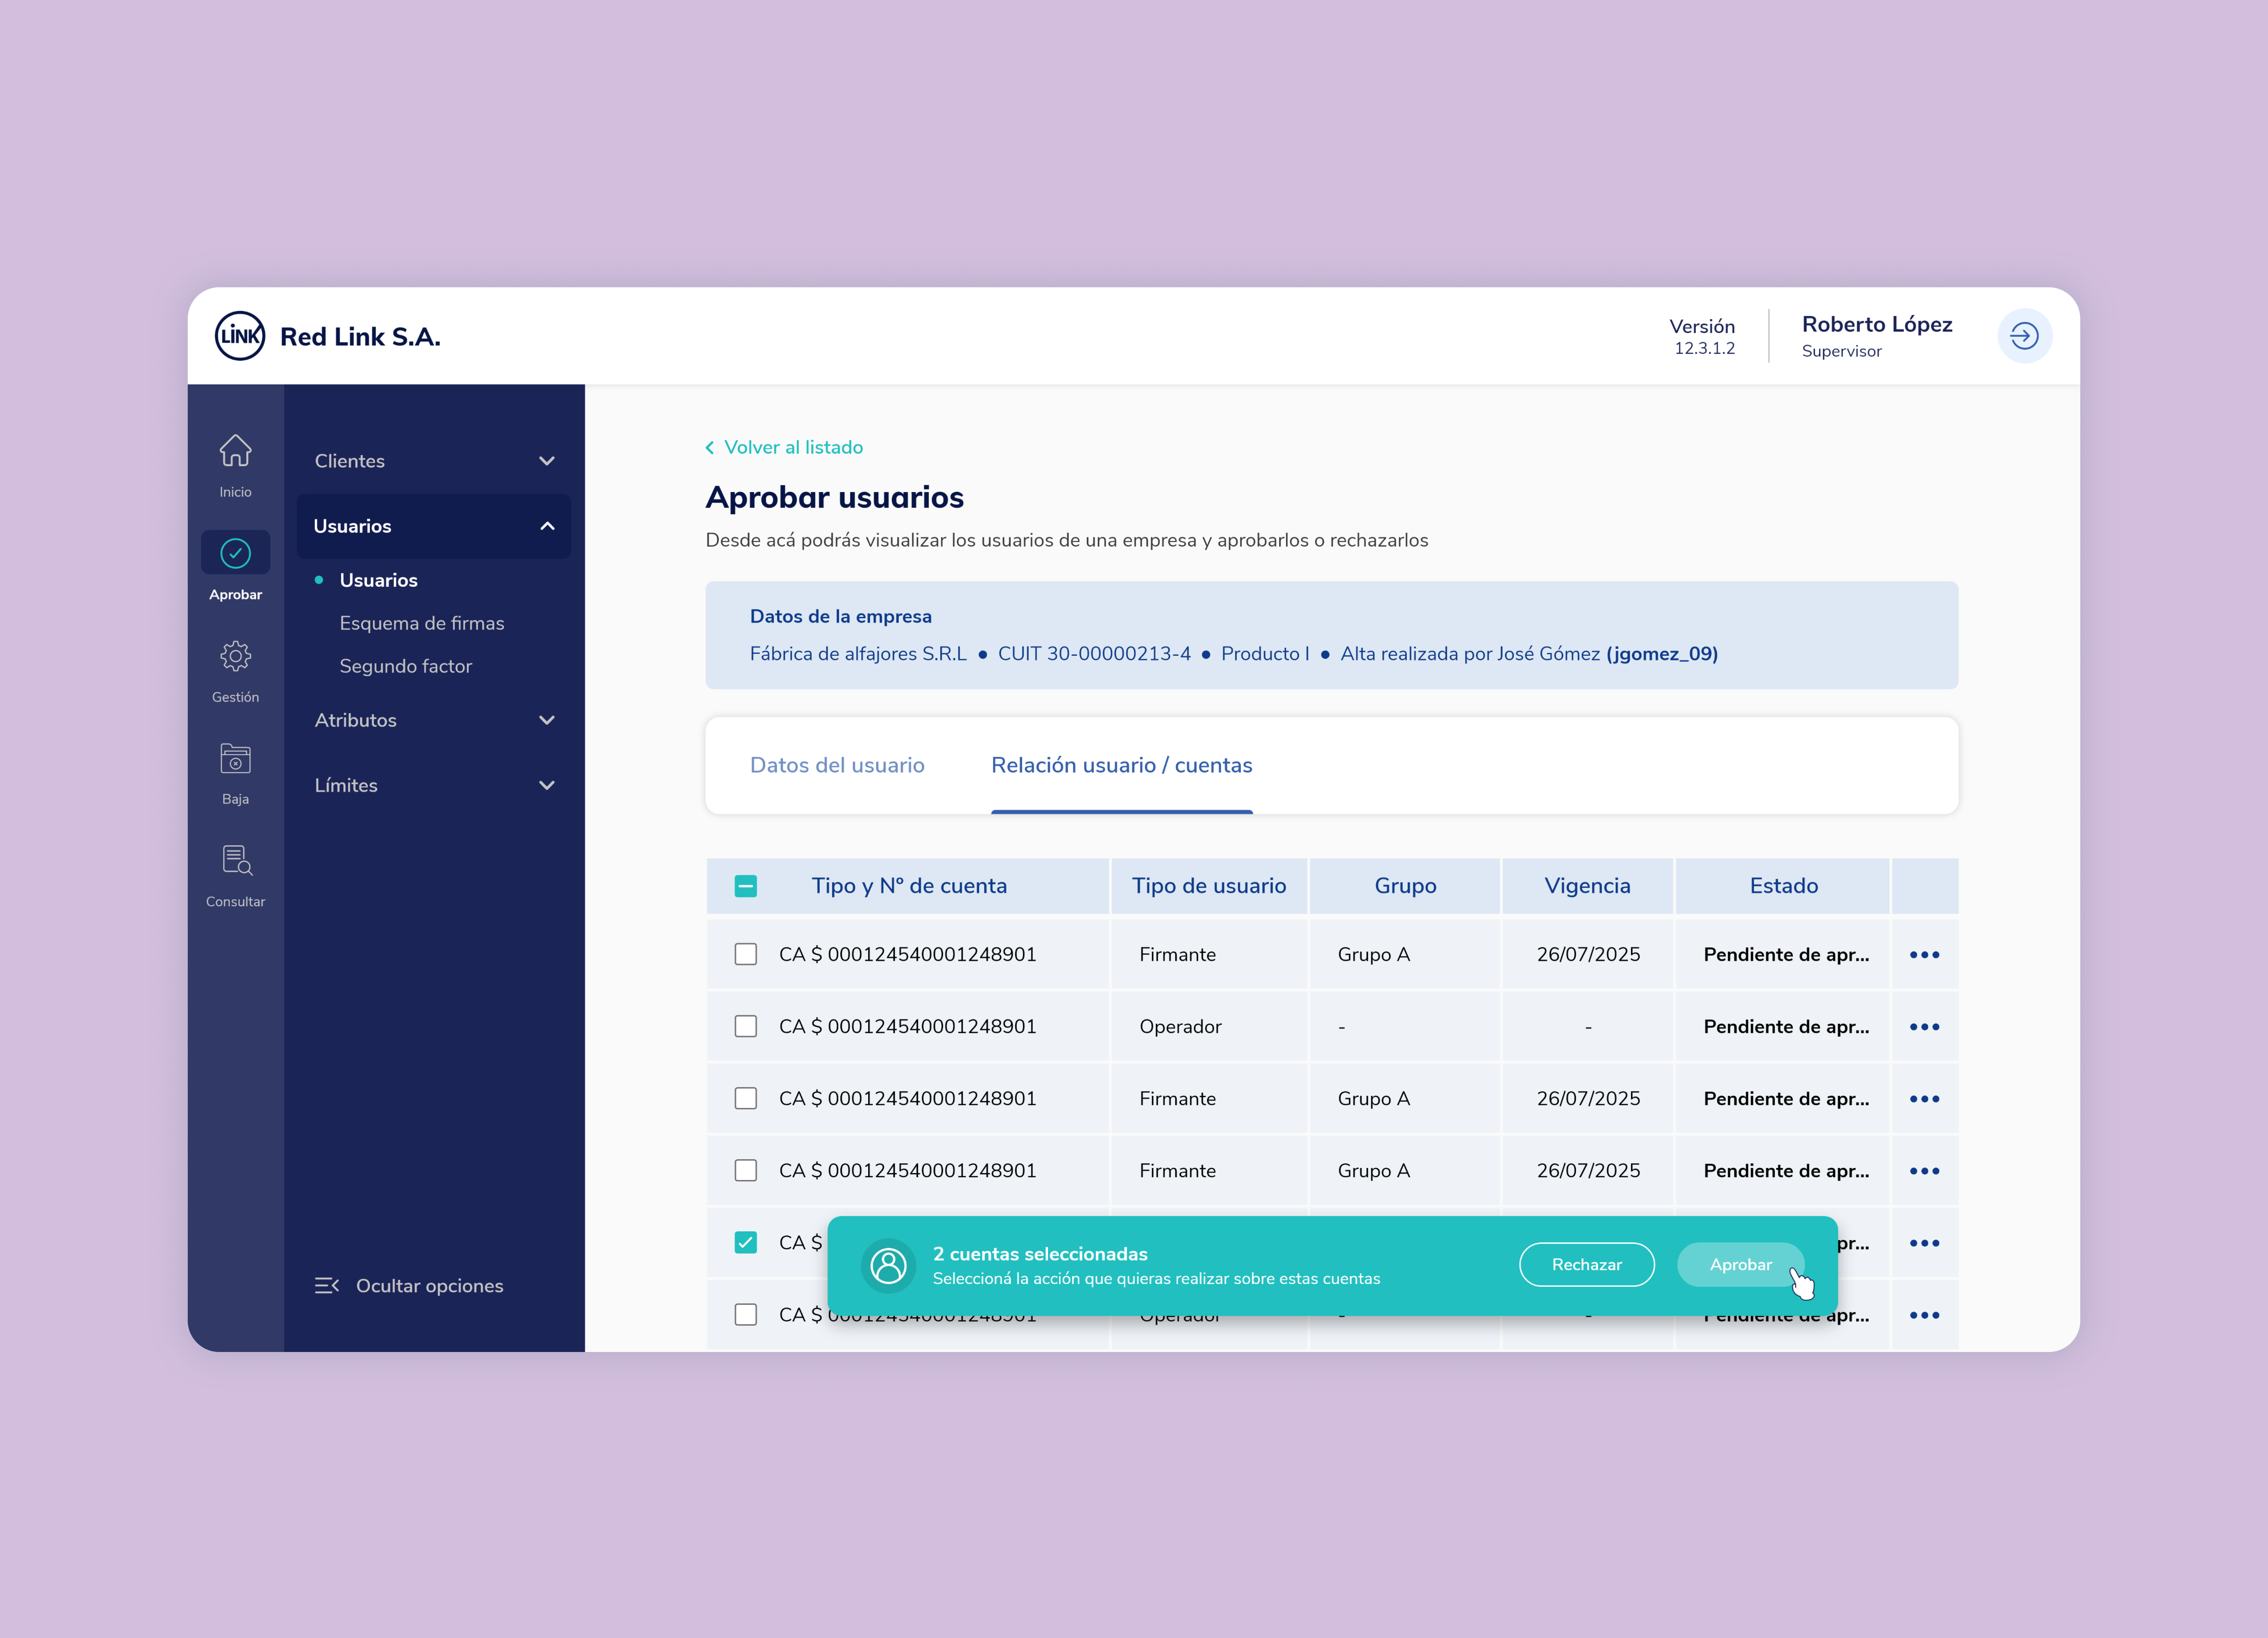Switch to the Datos del usuario tab
This screenshot has height=1638, width=2268.
tap(837, 765)
